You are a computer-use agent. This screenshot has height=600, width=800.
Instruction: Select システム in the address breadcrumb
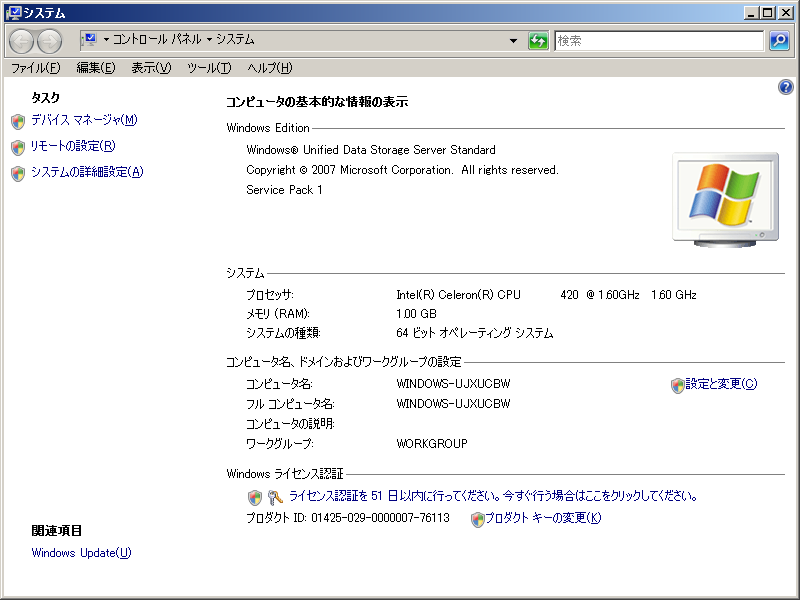click(235, 39)
